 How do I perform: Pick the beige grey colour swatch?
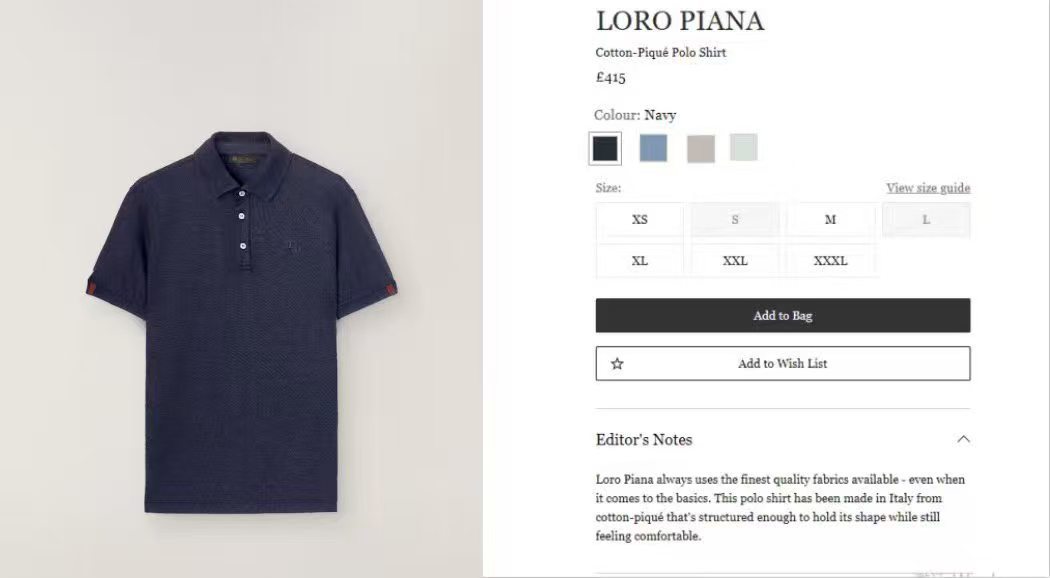click(x=700, y=149)
